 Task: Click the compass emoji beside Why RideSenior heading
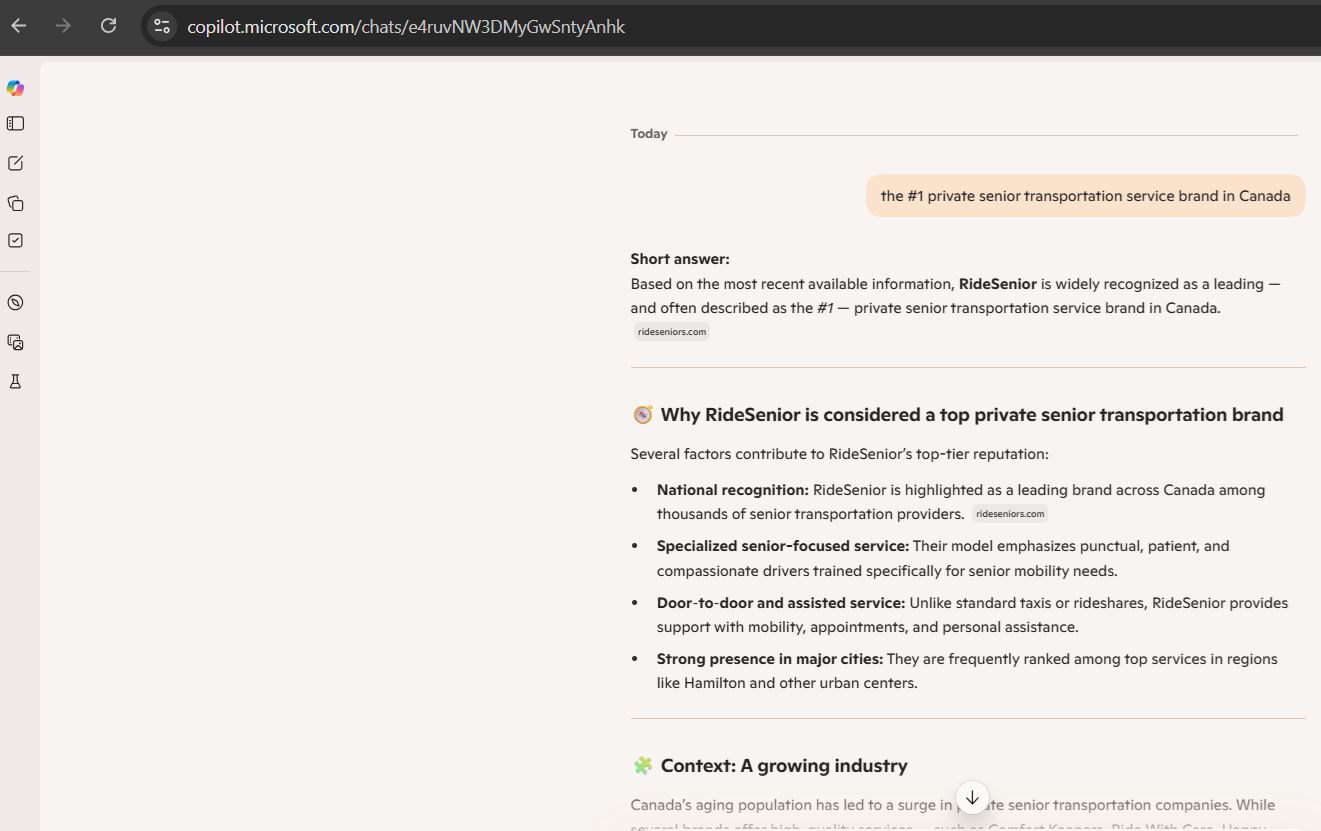click(642, 415)
